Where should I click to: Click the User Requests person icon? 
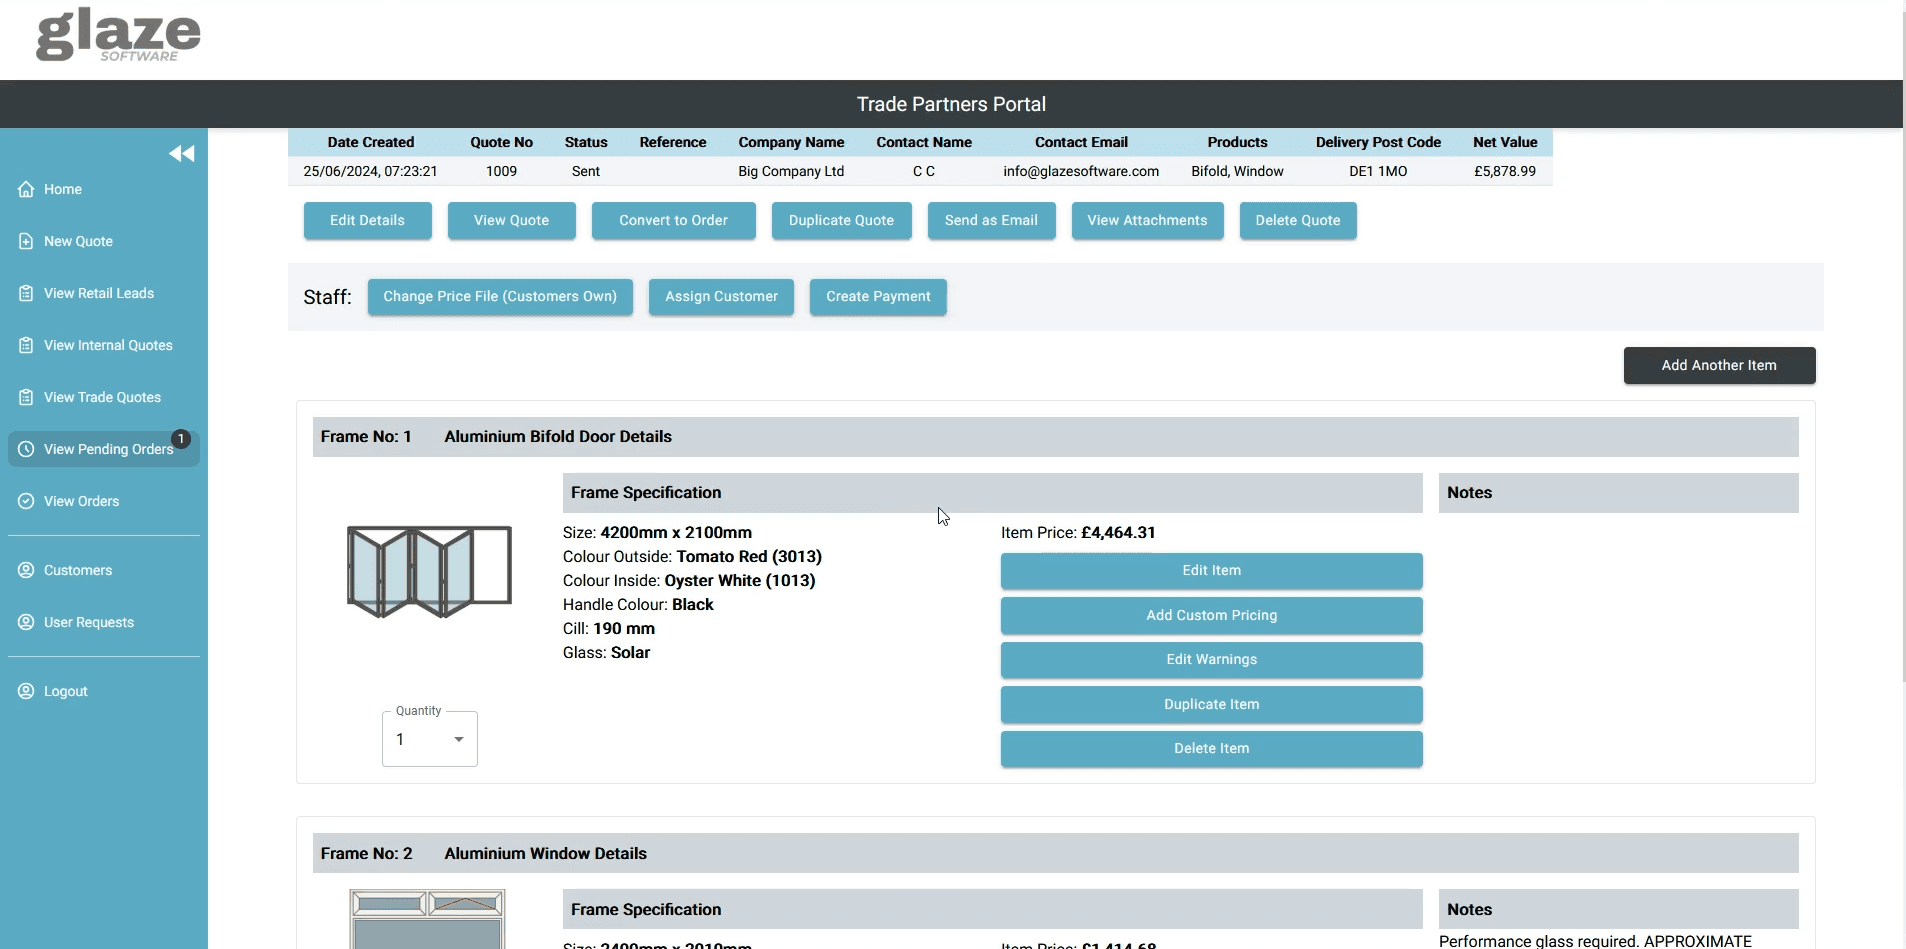tap(26, 622)
